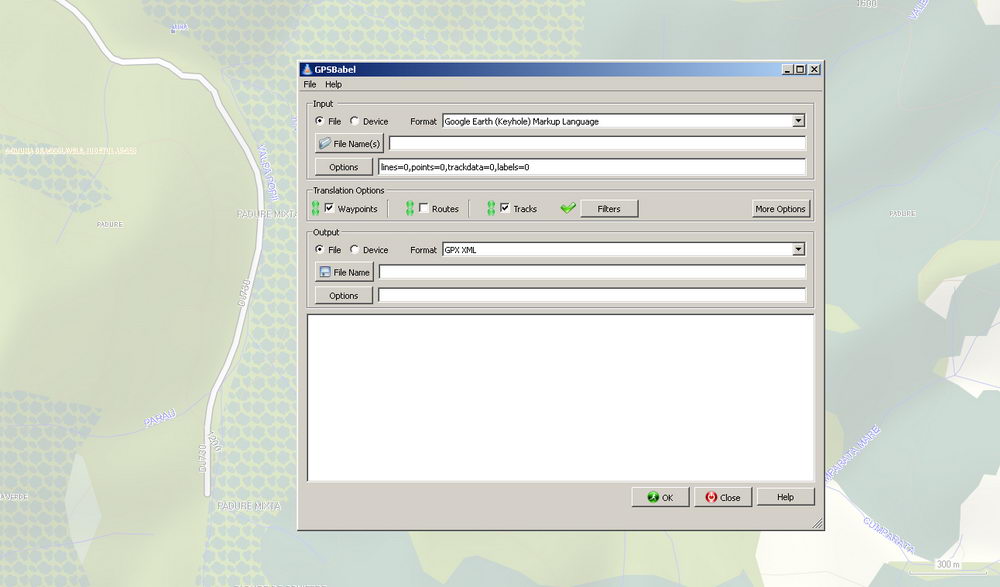Open the File menu
Image resolution: width=1000 pixels, height=587 pixels.
tap(310, 84)
